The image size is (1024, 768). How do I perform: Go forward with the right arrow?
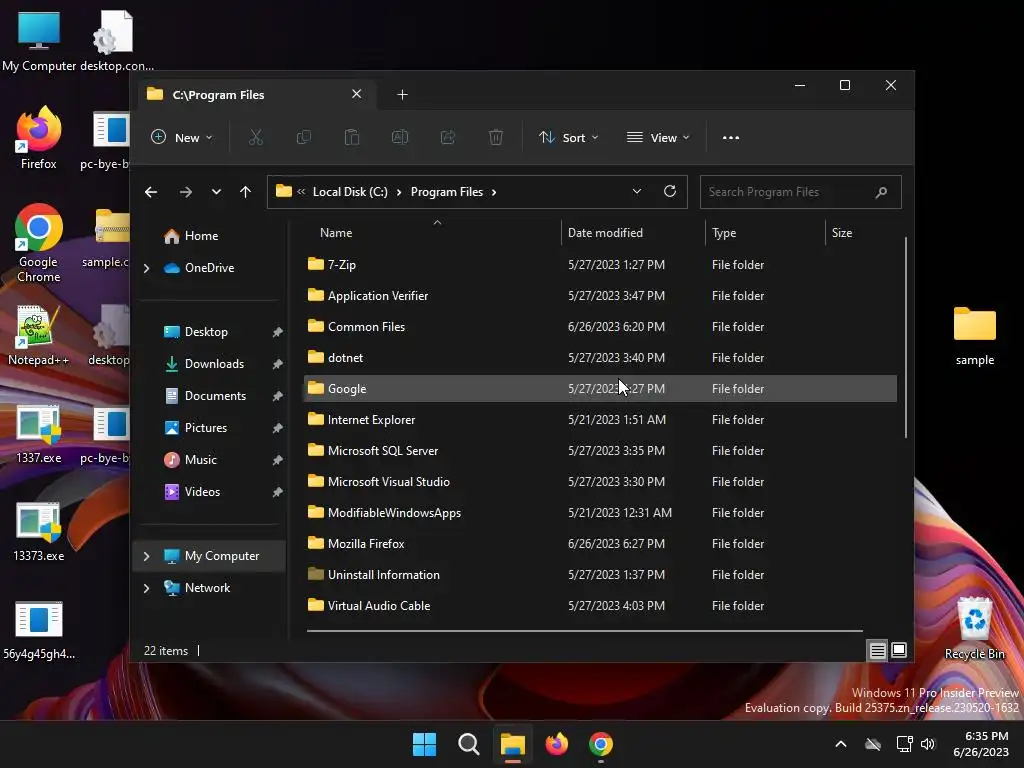[x=185, y=192]
